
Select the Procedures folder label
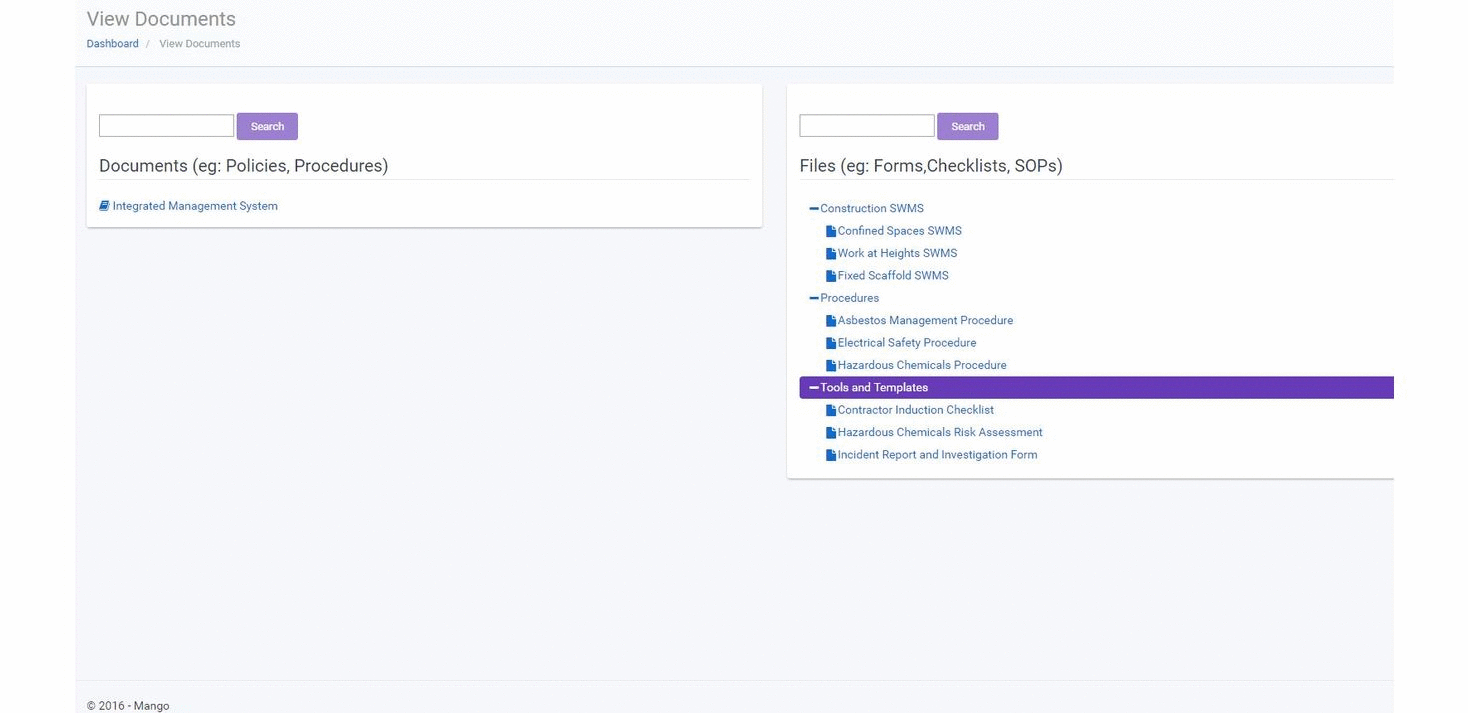click(x=850, y=298)
